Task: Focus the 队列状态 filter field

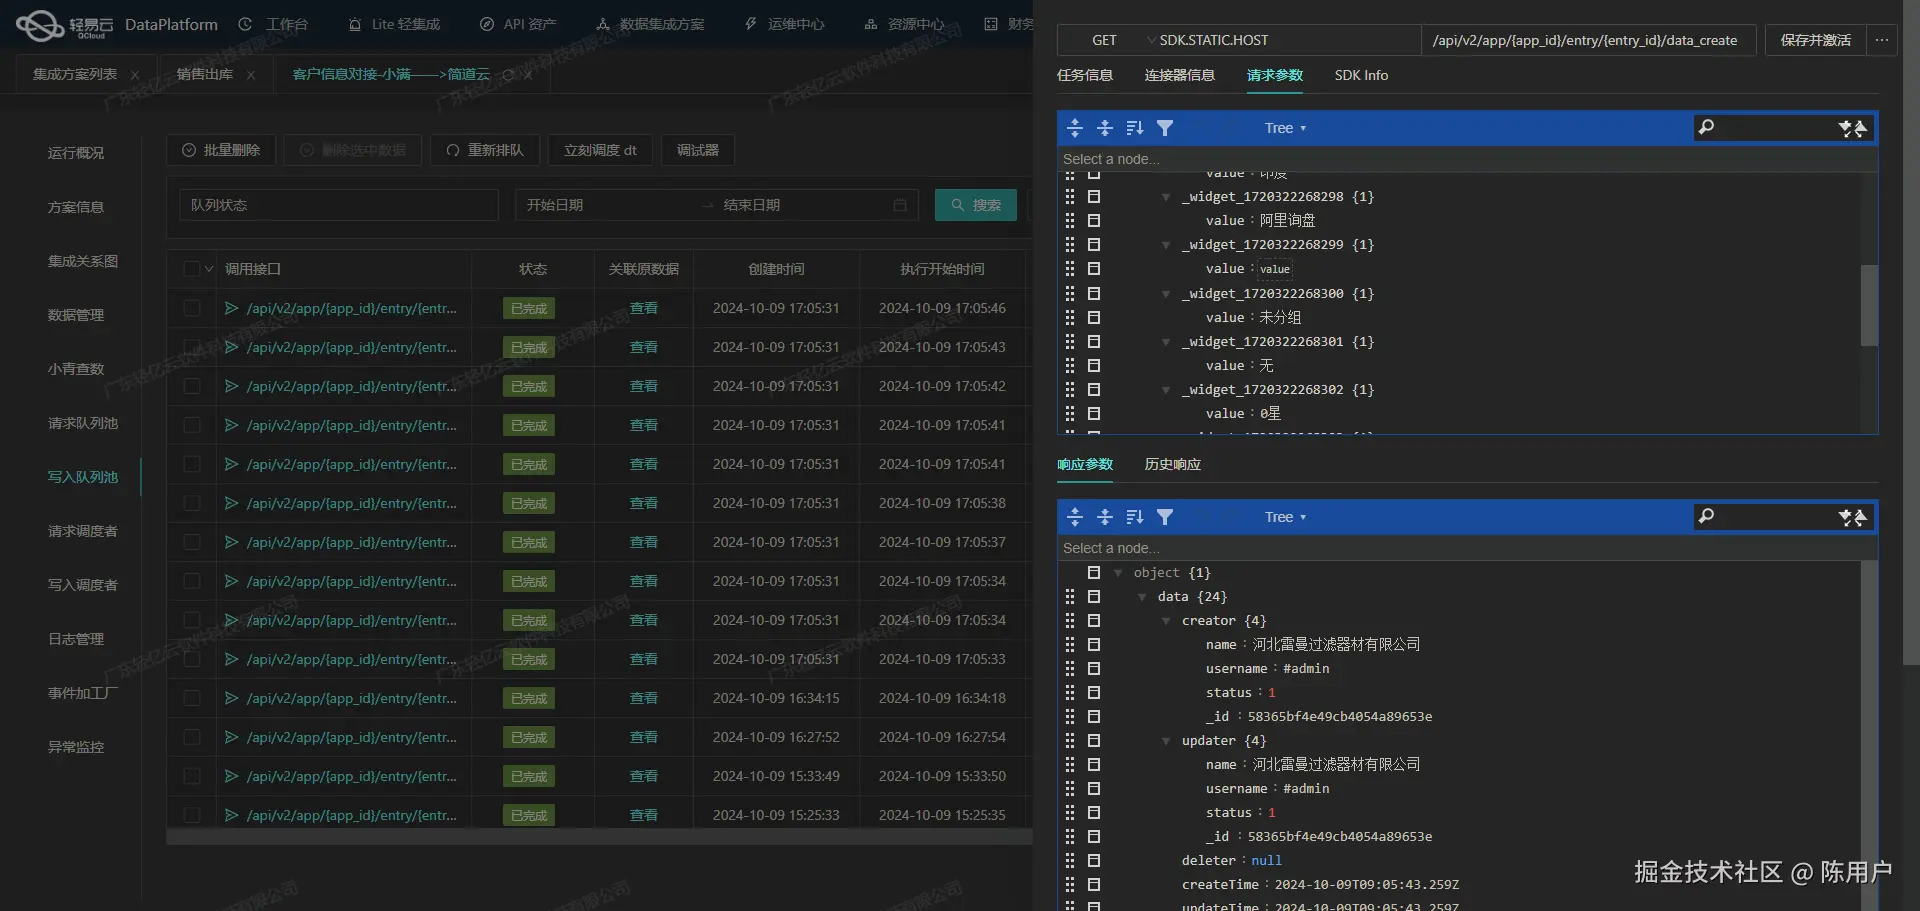Action: coord(339,205)
